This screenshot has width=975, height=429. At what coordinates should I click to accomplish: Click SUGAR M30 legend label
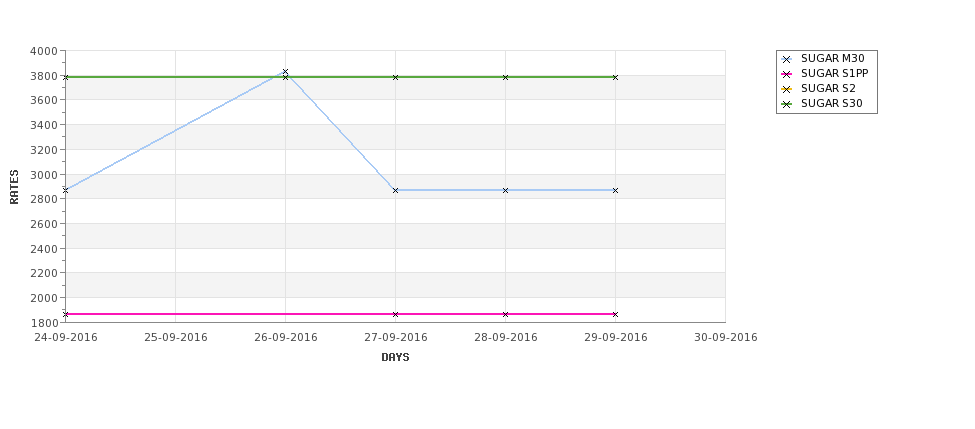[x=833, y=58]
